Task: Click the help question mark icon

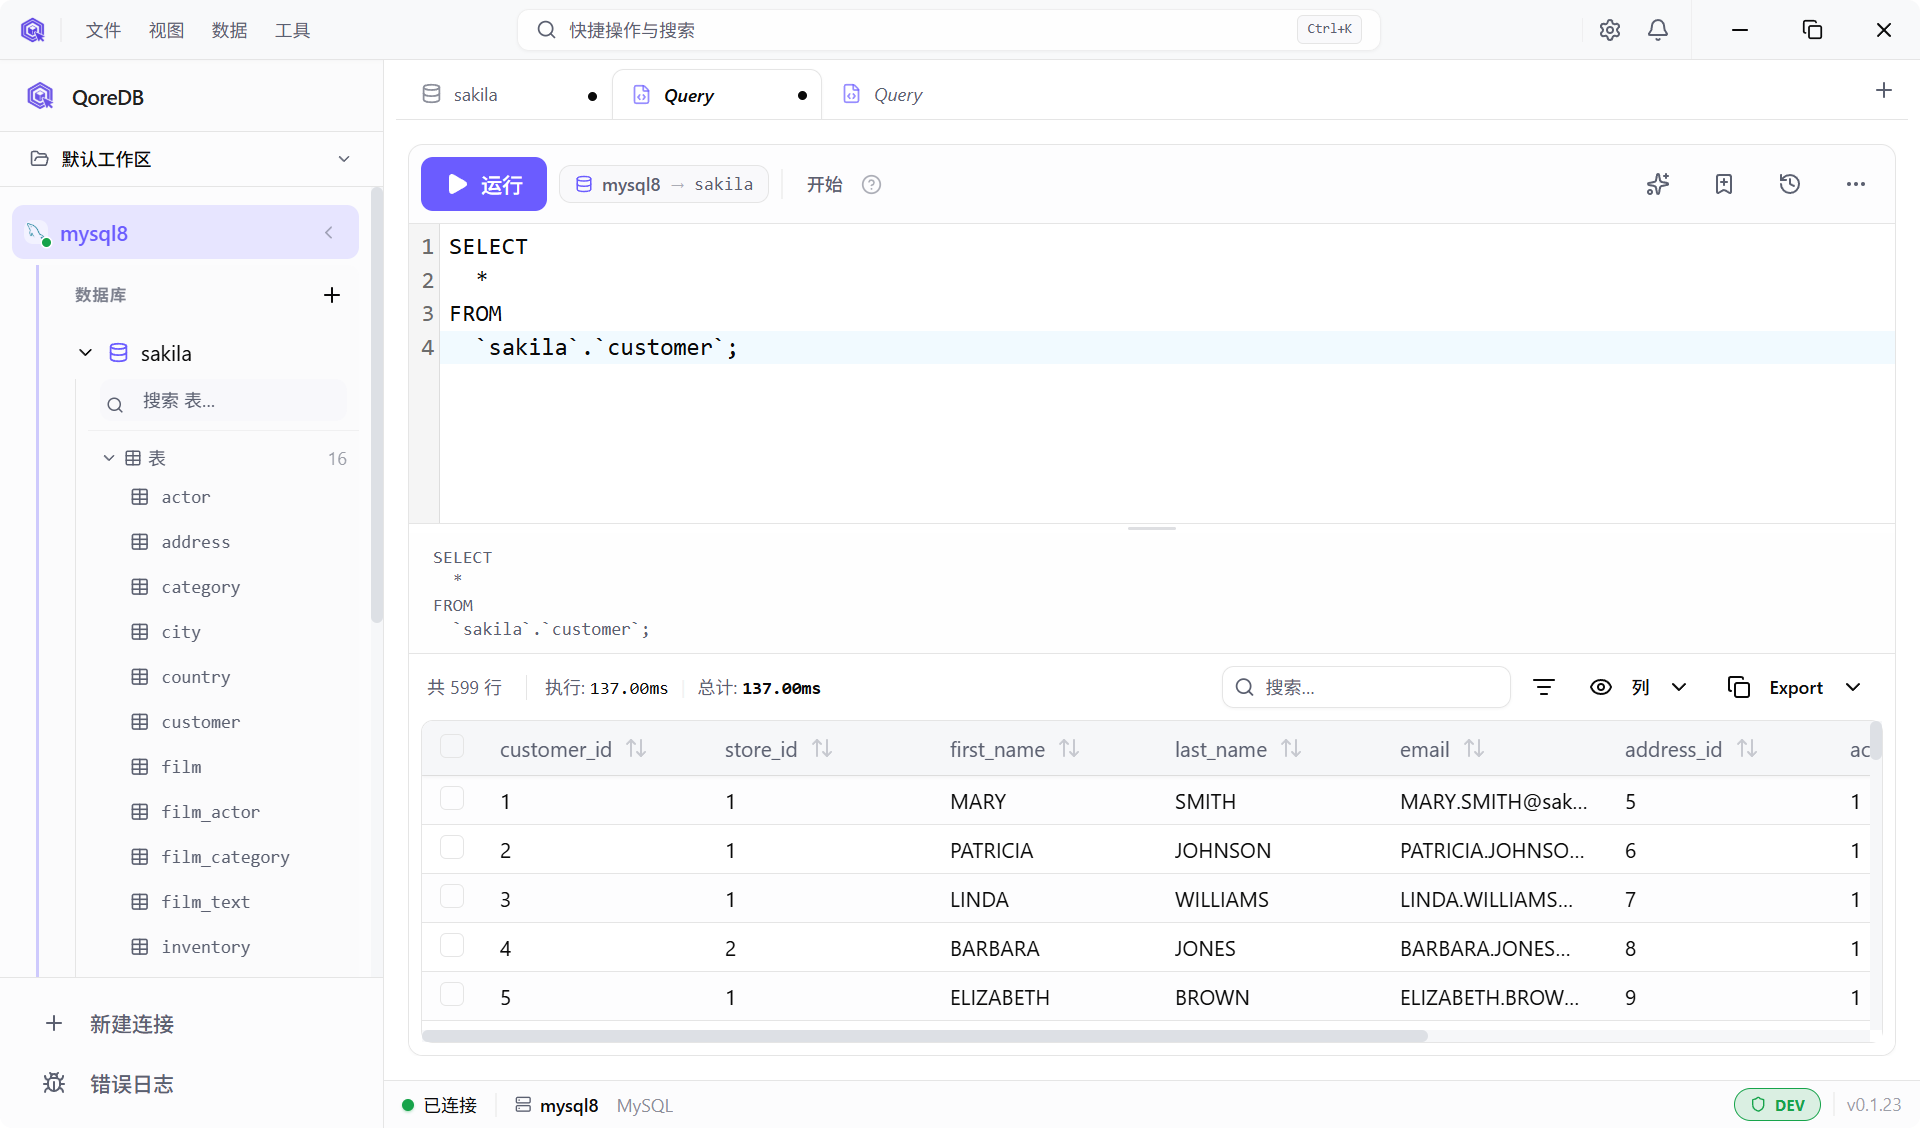Action: [x=871, y=185]
